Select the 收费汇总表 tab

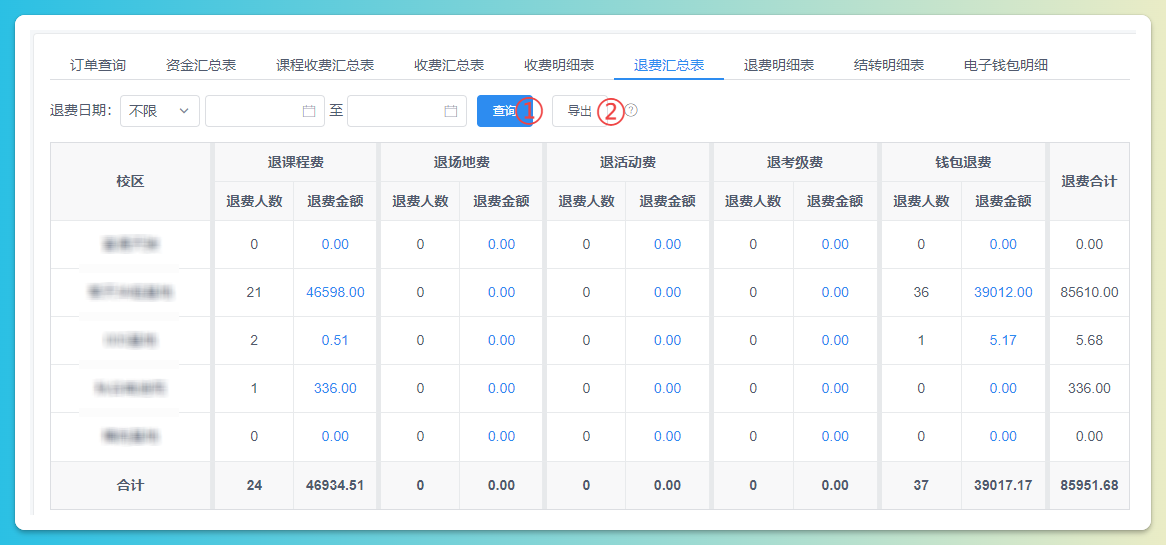coord(449,65)
